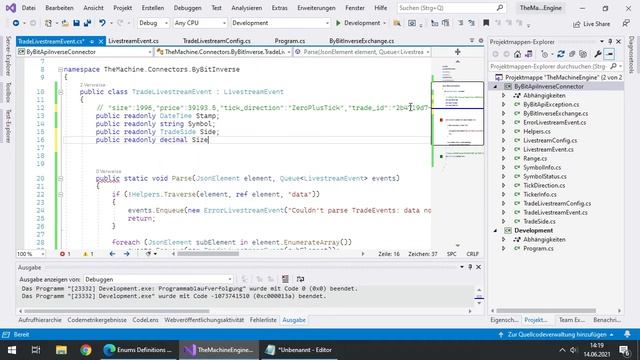Pin the Ausgabe panel
The width and height of the screenshot is (640, 360).
[x=470, y=267]
